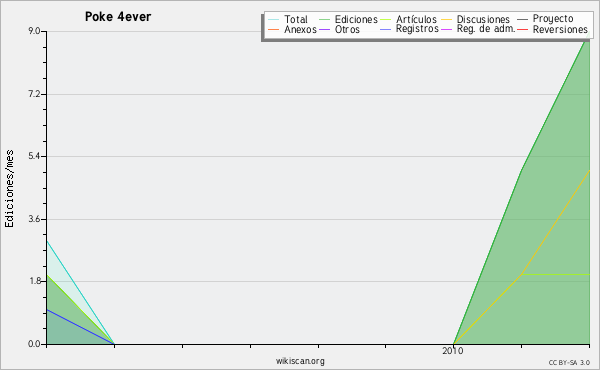Select the Total legend entry
The image size is (600, 370).
click(296, 19)
